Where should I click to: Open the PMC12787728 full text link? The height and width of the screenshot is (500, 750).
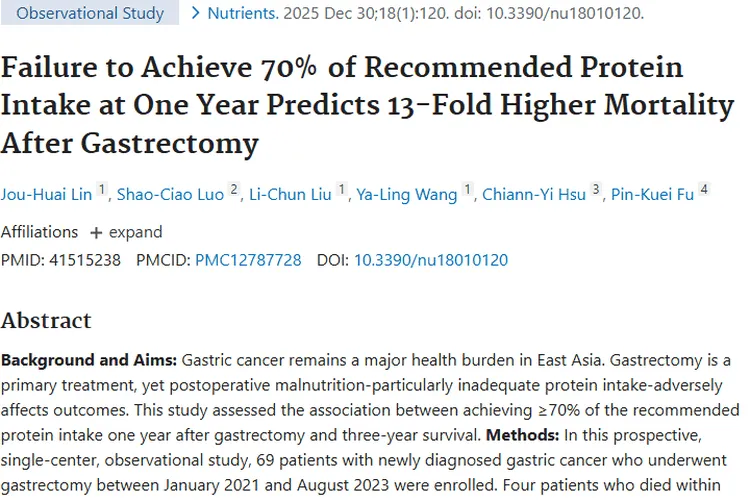click(x=248, y=260)
